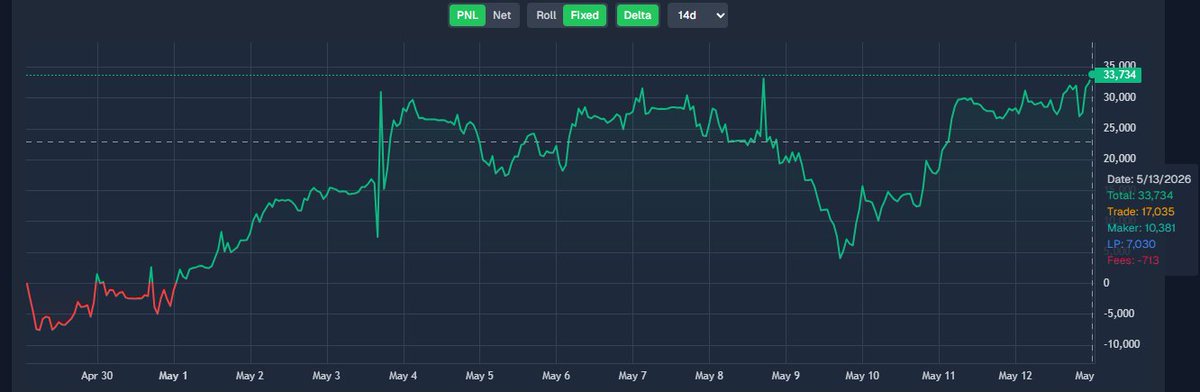Click the -5,000 y-axis label
1200x392 pixels.
1120,313
